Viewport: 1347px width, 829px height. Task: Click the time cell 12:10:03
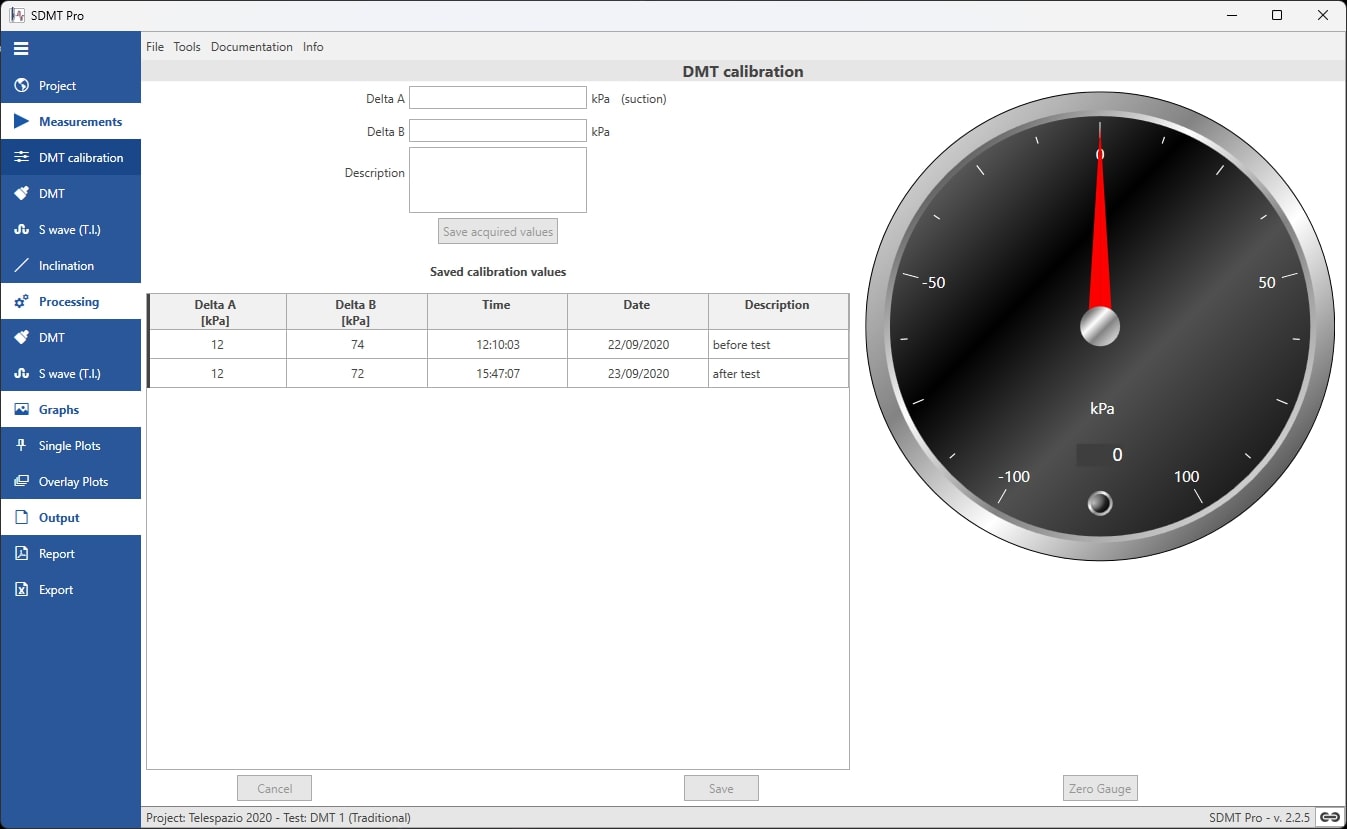[x=497, y=345]
